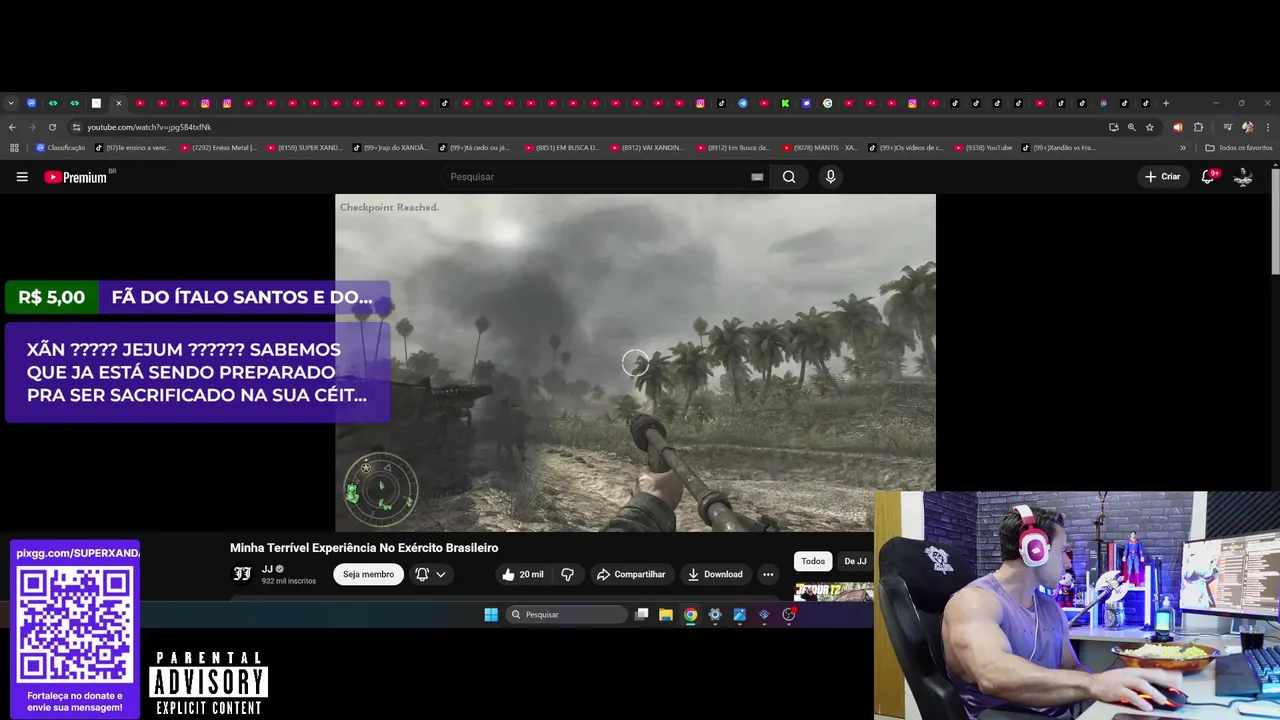Start voice search with the microphone
This screenshot has width=1280, height=720.
(830, 177)
